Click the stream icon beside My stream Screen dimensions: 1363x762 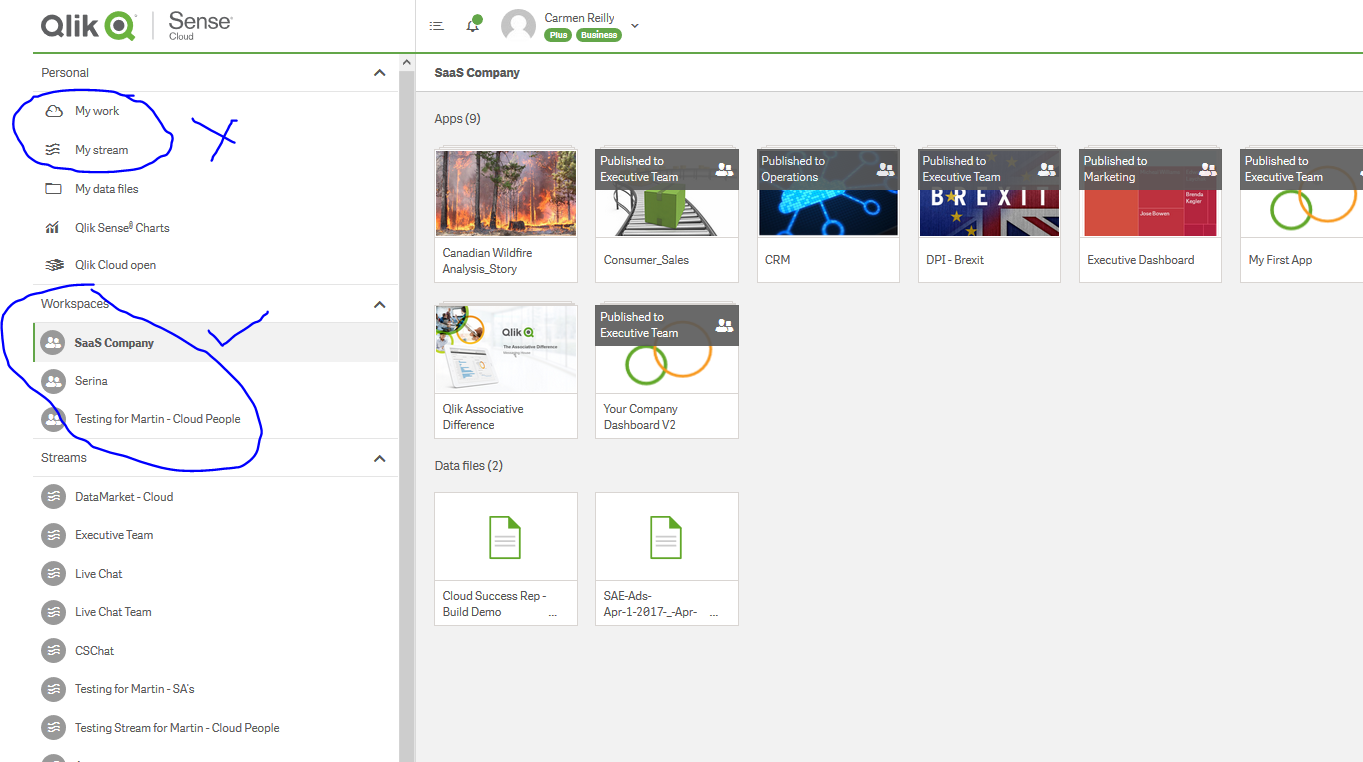(x=54, y=150)
